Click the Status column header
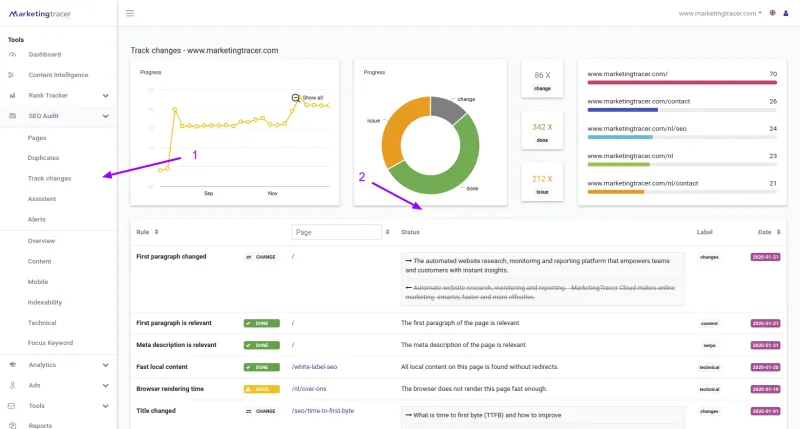This screenshot has height=429, width=800. (x=410, y=232)
